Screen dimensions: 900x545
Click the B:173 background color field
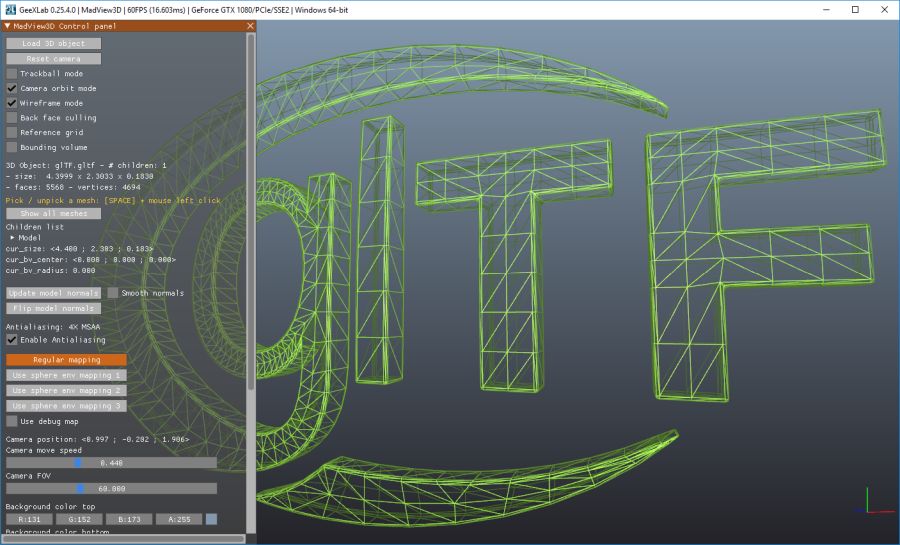[x=129, y=519]
